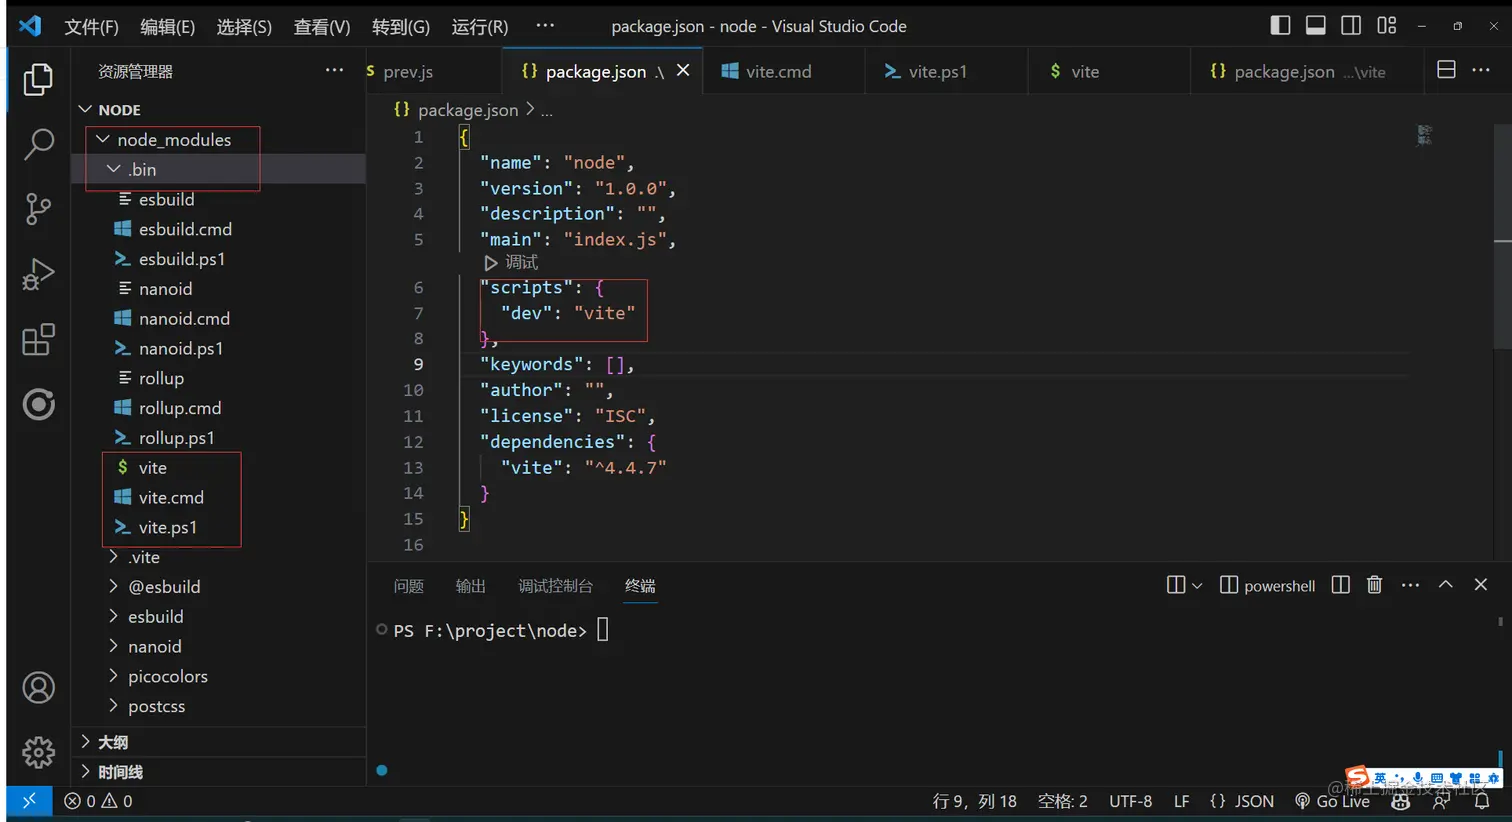Open the Extensions view
The width and height of the screenshot is (1512, 822).
[x=38, y=340]
